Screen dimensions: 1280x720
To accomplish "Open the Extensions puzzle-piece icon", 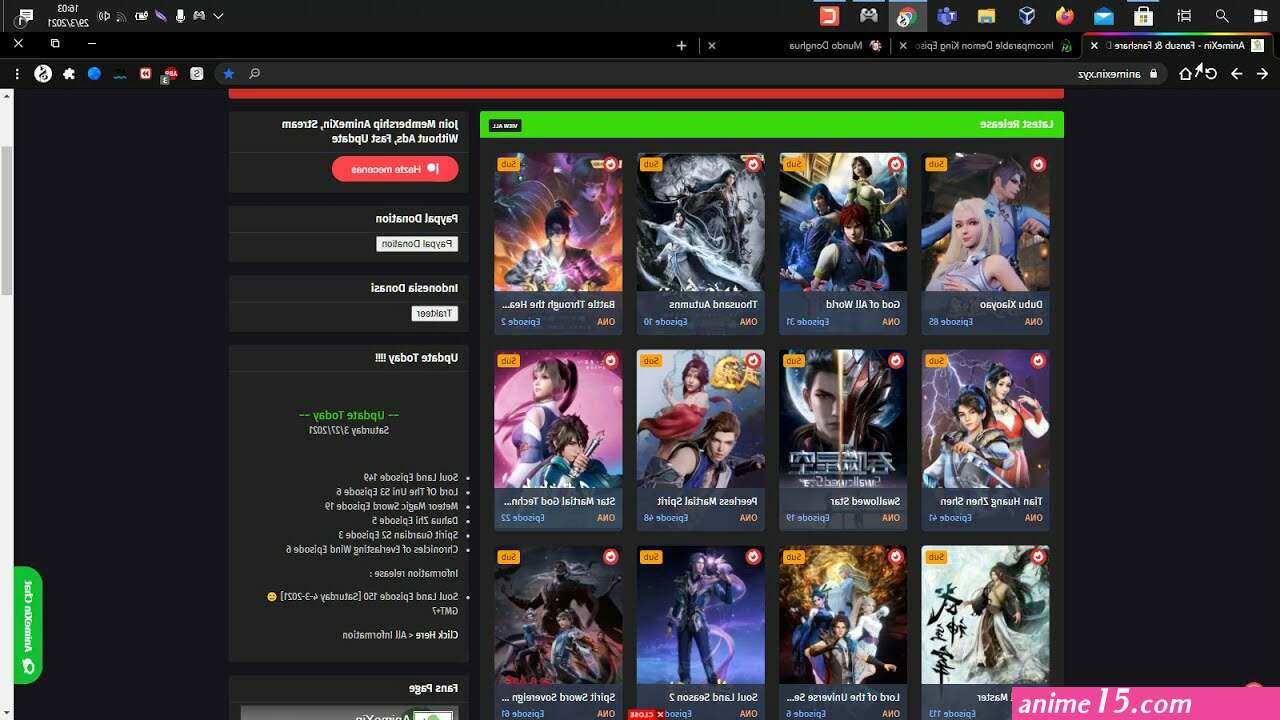I will click(69, 73).
